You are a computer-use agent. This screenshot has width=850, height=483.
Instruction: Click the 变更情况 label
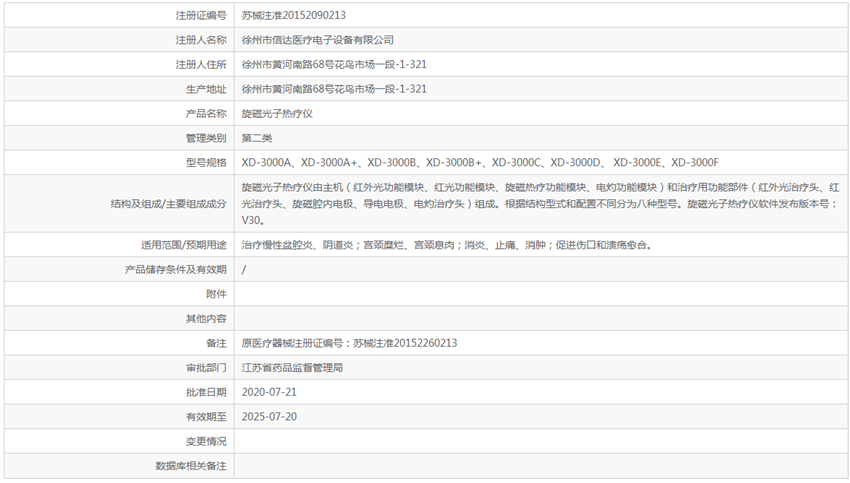coord(206,441)
